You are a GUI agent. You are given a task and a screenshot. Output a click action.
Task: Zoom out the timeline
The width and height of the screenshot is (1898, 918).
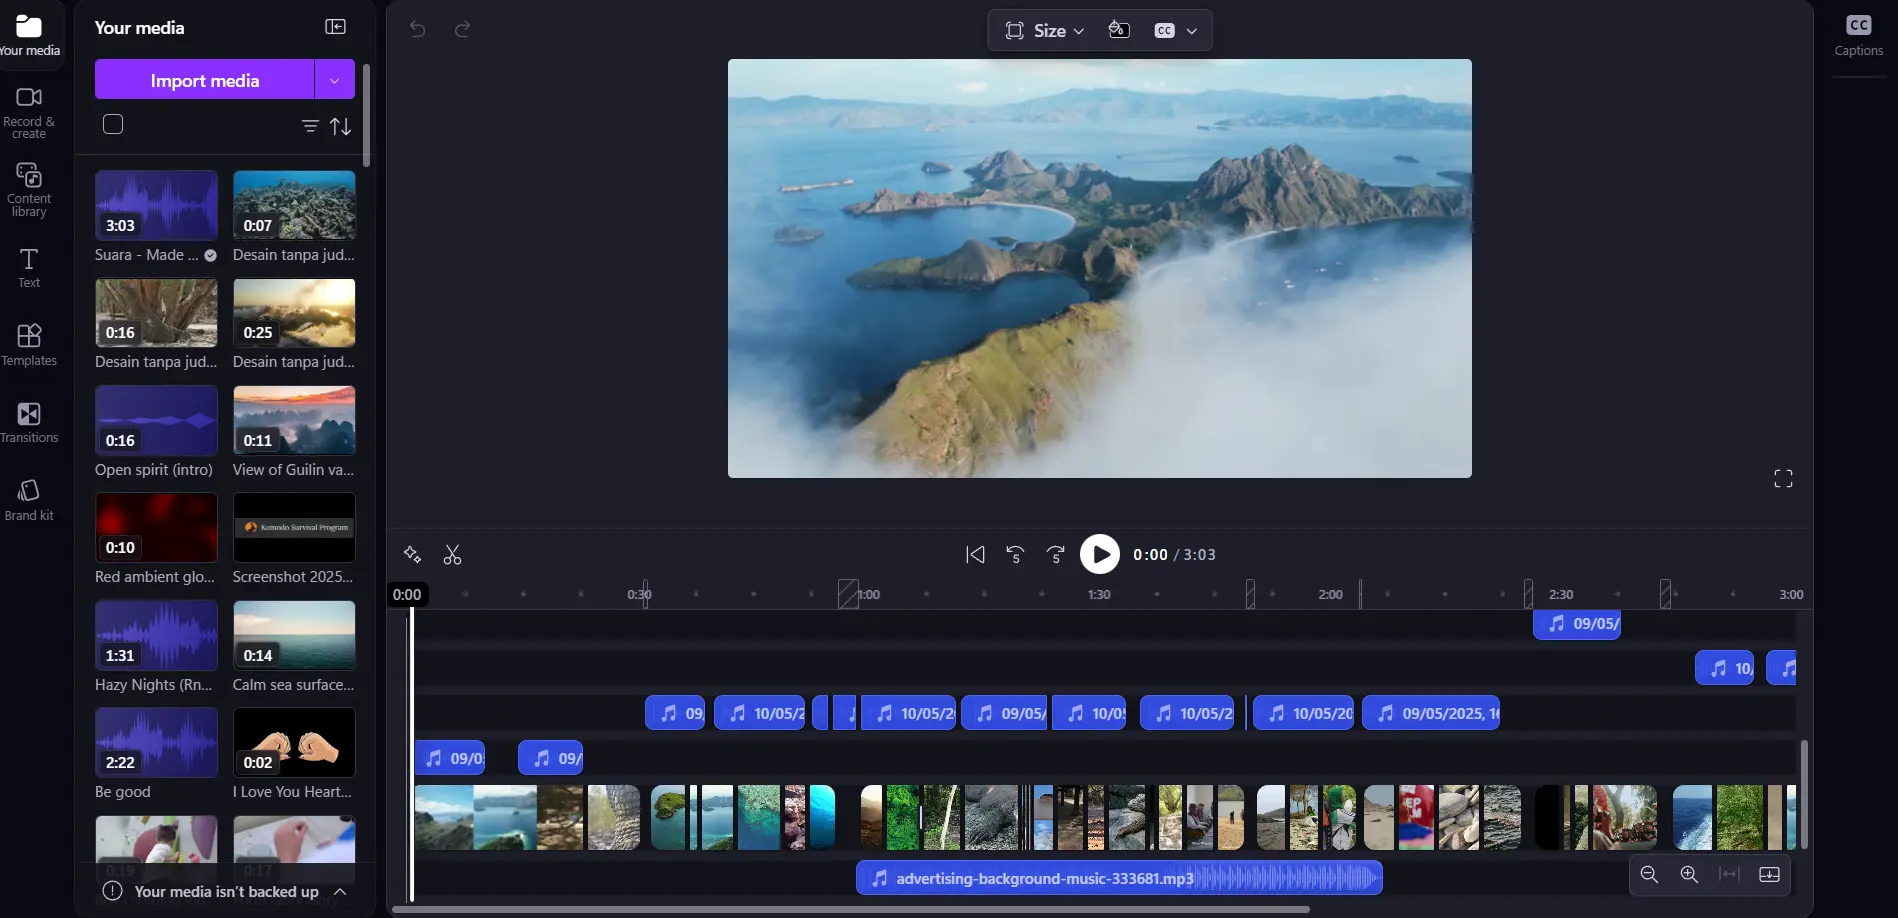(x=1649, y=875)
